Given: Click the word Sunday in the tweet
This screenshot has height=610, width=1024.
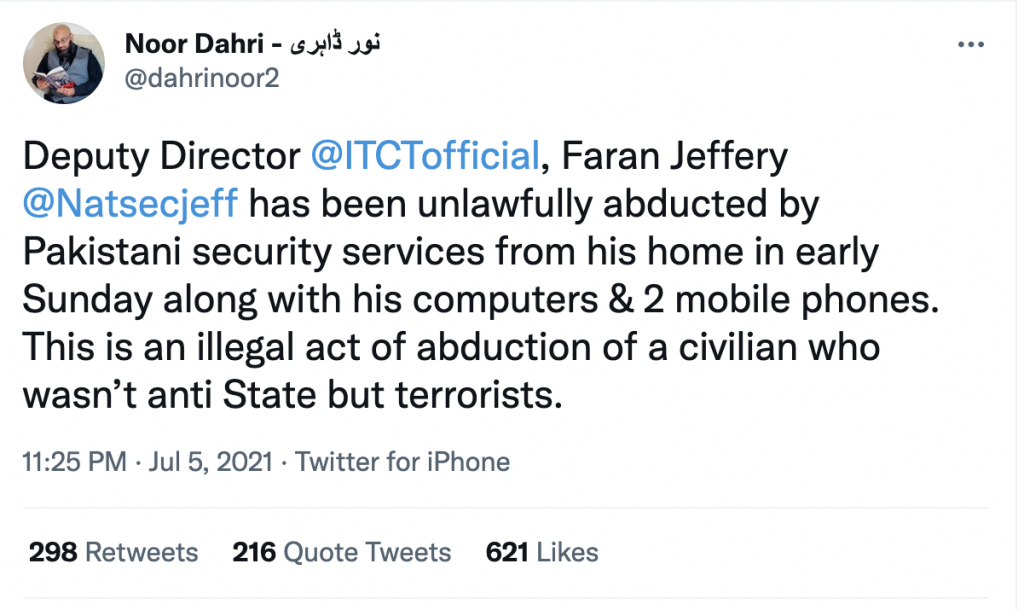Looking at the screenshot, I should coord(85,299).
